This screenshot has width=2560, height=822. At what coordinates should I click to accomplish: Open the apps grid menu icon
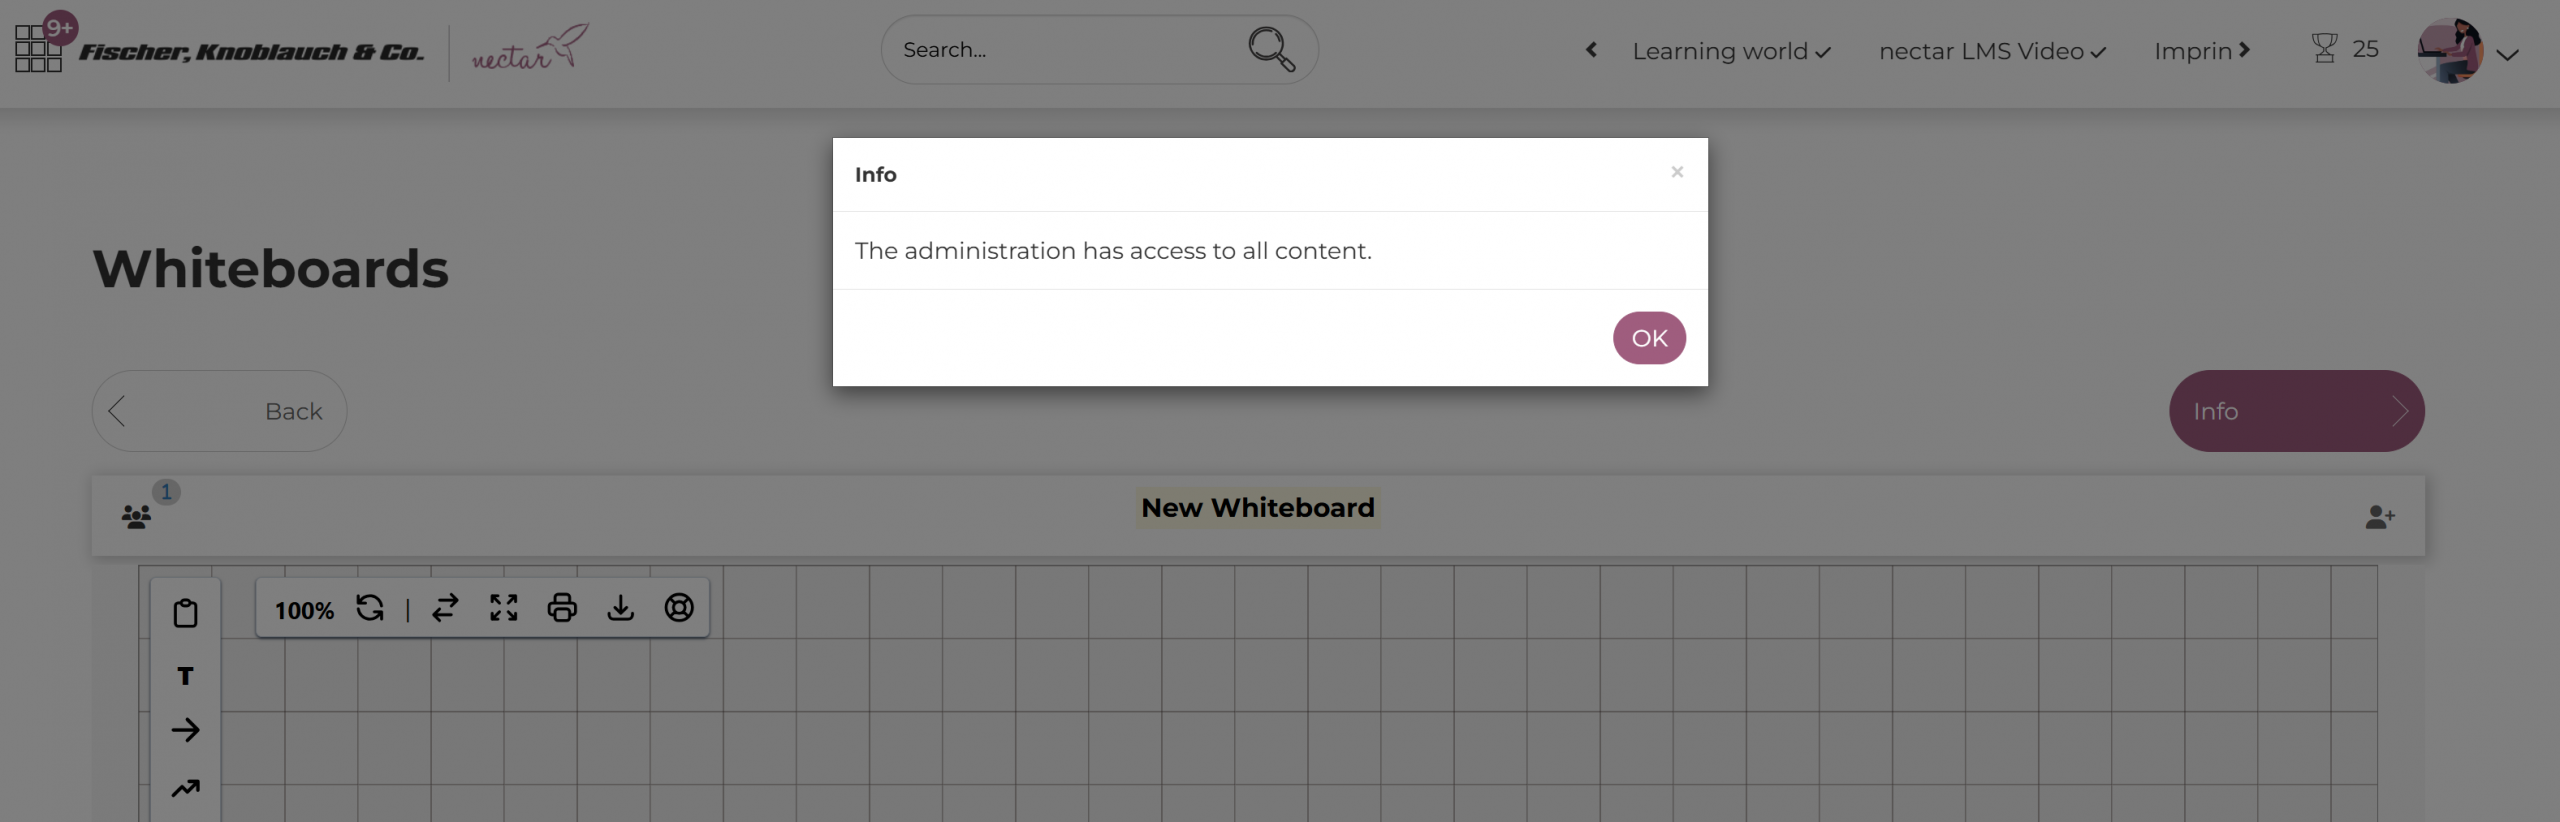(x=38, y=49)
